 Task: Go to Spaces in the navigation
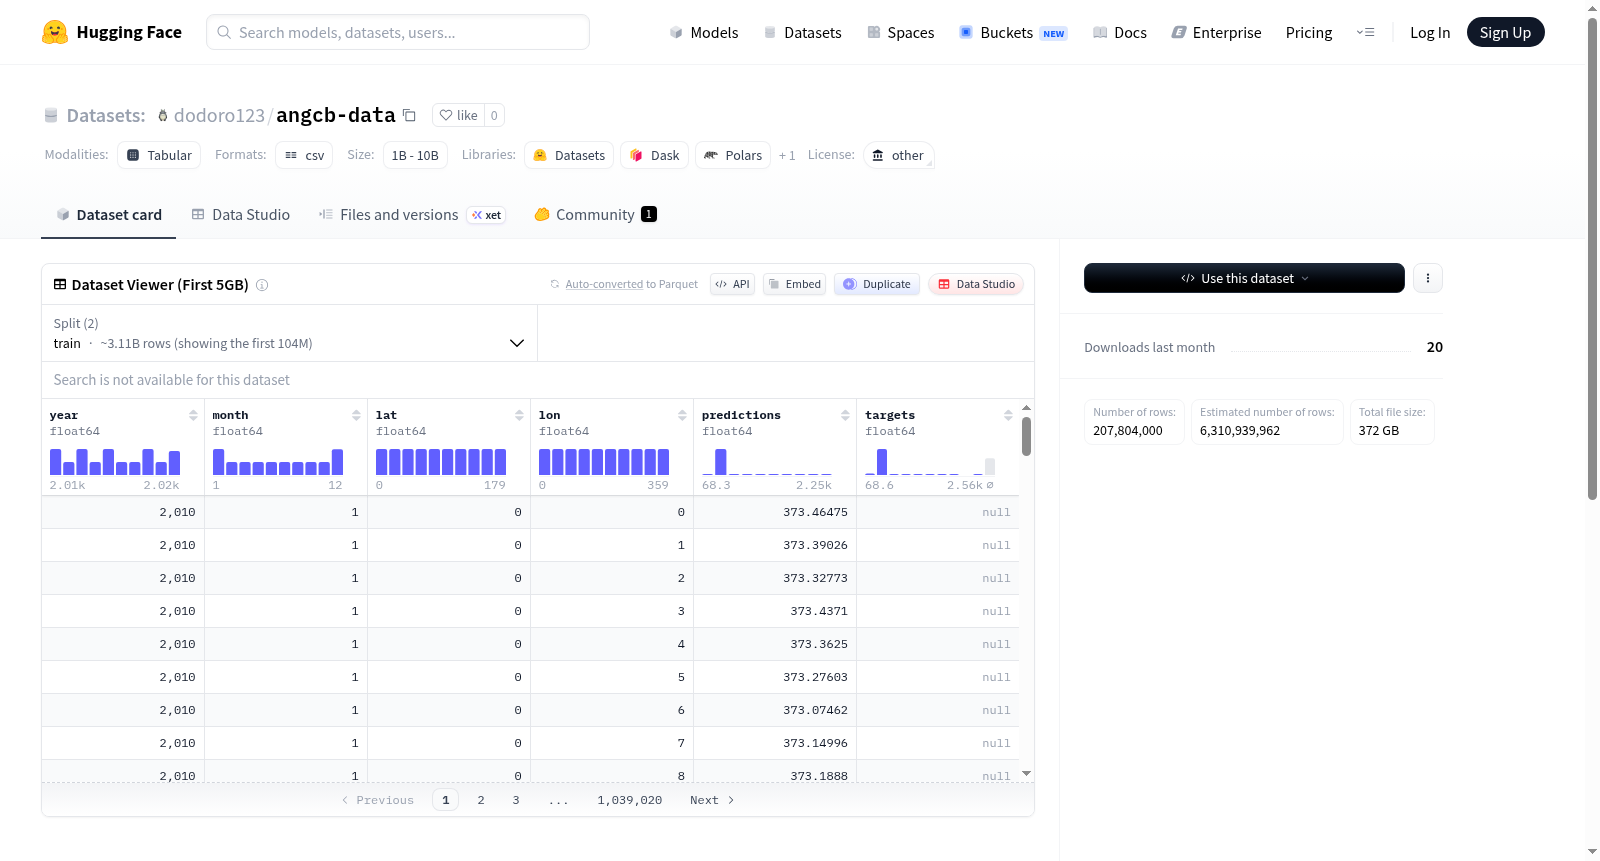coord(900,32)
